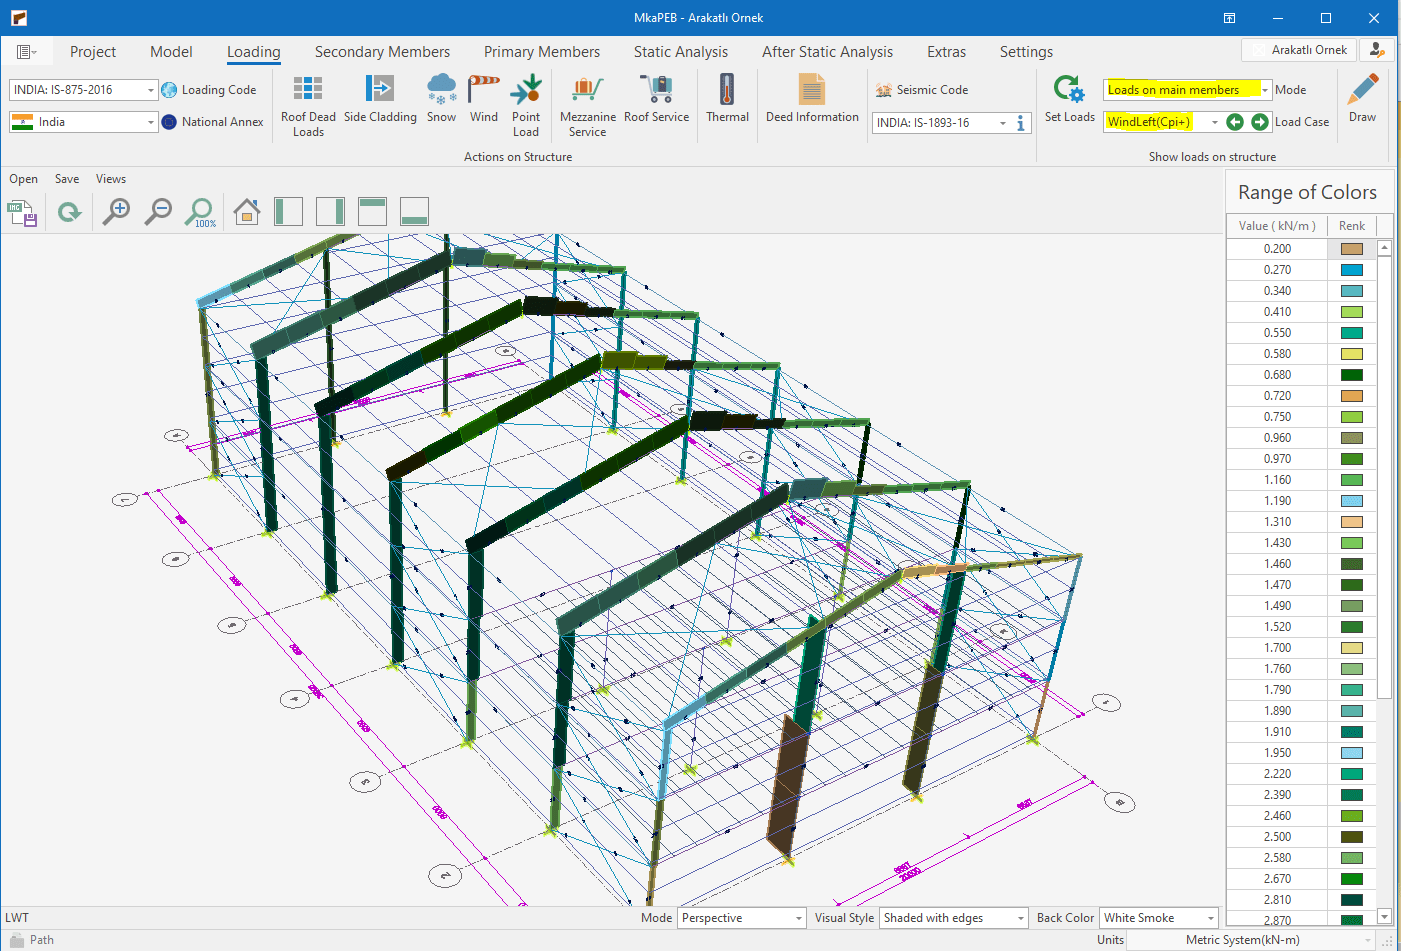Click the Thermal load icon
Viewport: 1401px width, 951px height.
[x=727, y=98]
